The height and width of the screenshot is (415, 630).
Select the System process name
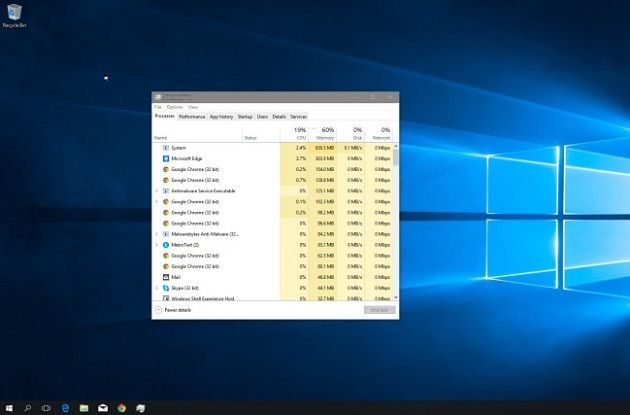coord(178,148)
